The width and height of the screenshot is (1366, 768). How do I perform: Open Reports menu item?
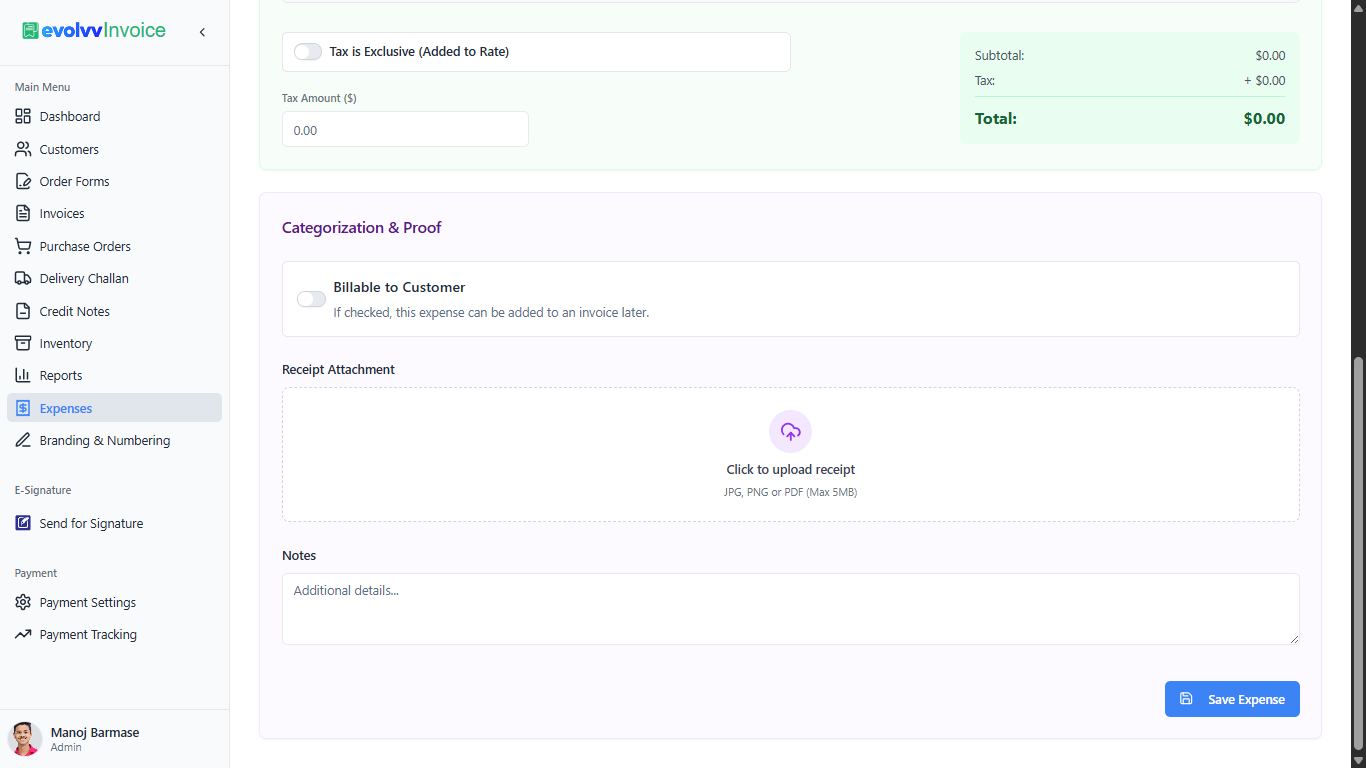(x=114, y=375)
